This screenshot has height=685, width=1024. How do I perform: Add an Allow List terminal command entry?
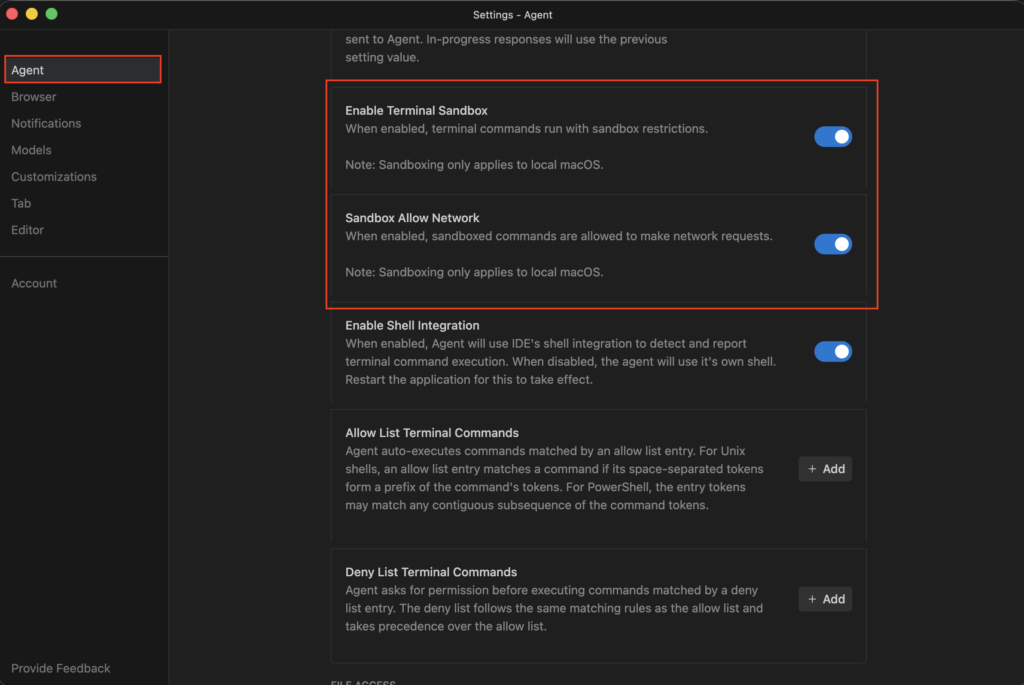(825, 469)
